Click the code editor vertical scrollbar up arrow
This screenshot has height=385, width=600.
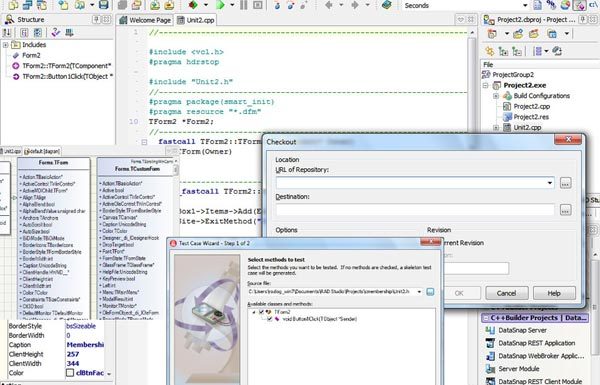pos(472,33)
